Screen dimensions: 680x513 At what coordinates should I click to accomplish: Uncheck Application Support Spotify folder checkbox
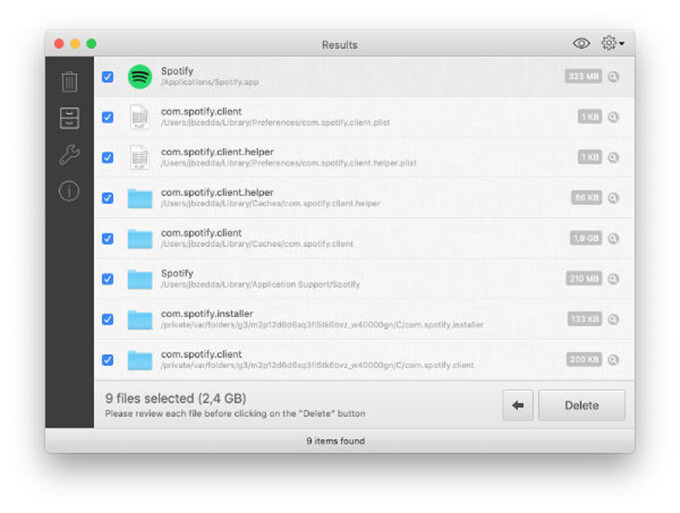coord(108,279)
